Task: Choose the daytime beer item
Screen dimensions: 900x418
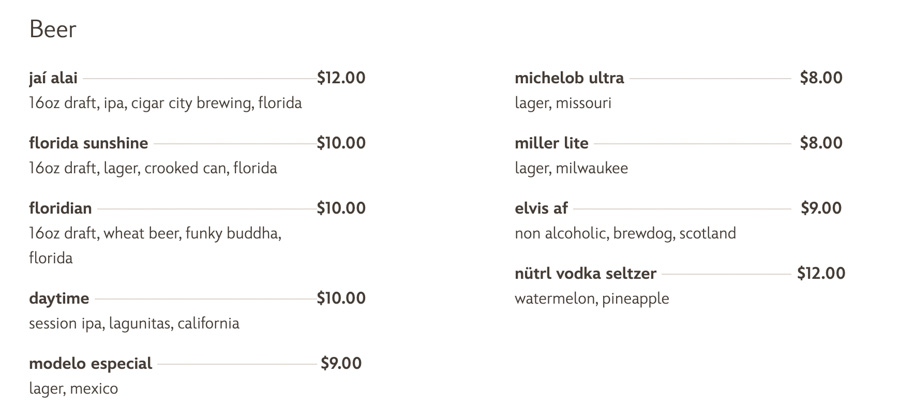Action: pyautogui.click(x=59, y=298)
